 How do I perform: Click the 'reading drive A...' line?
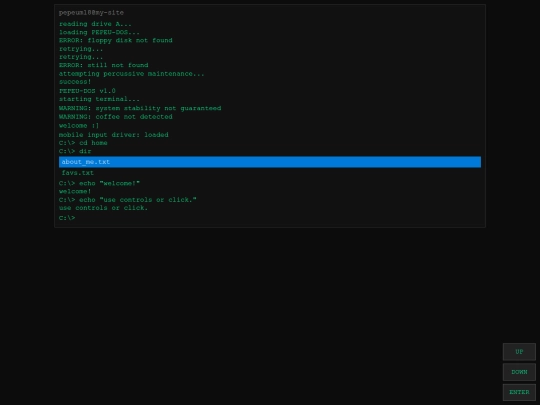95,24
